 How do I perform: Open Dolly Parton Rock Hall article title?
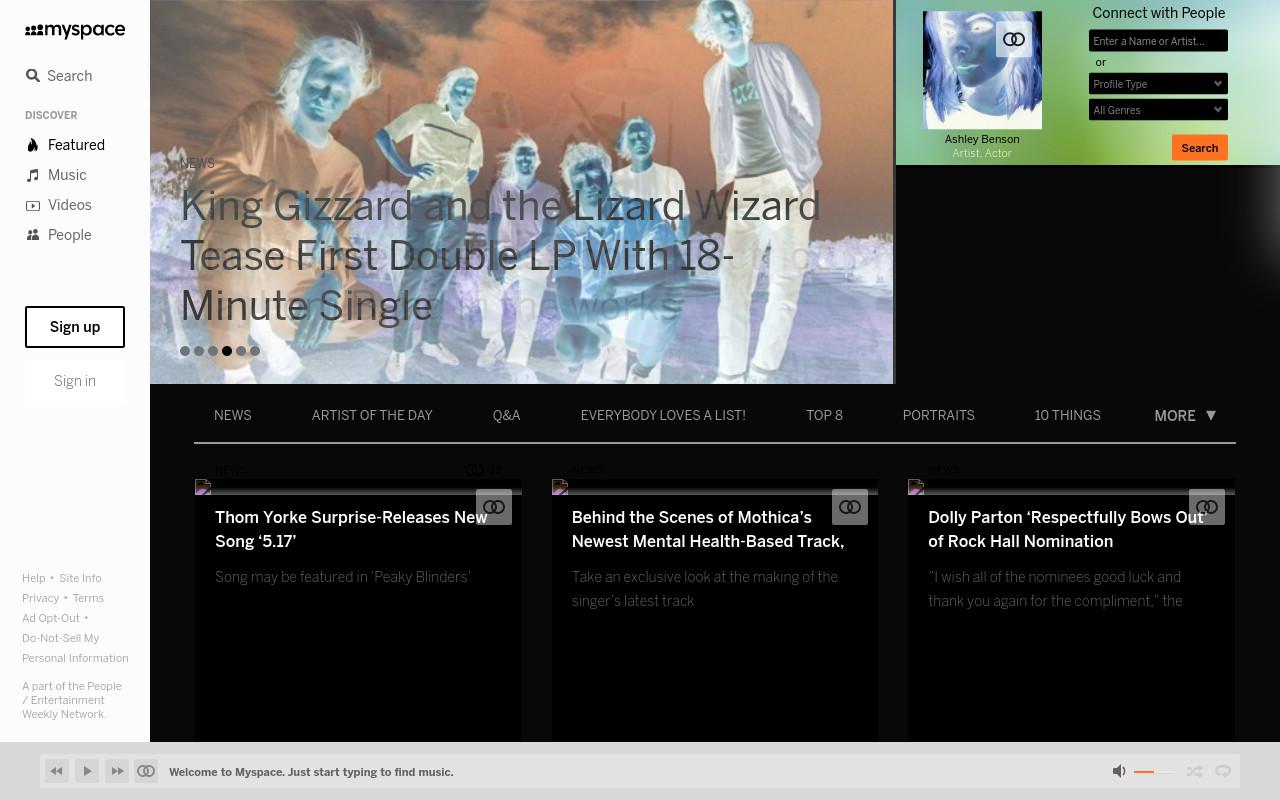point(1067,529)
